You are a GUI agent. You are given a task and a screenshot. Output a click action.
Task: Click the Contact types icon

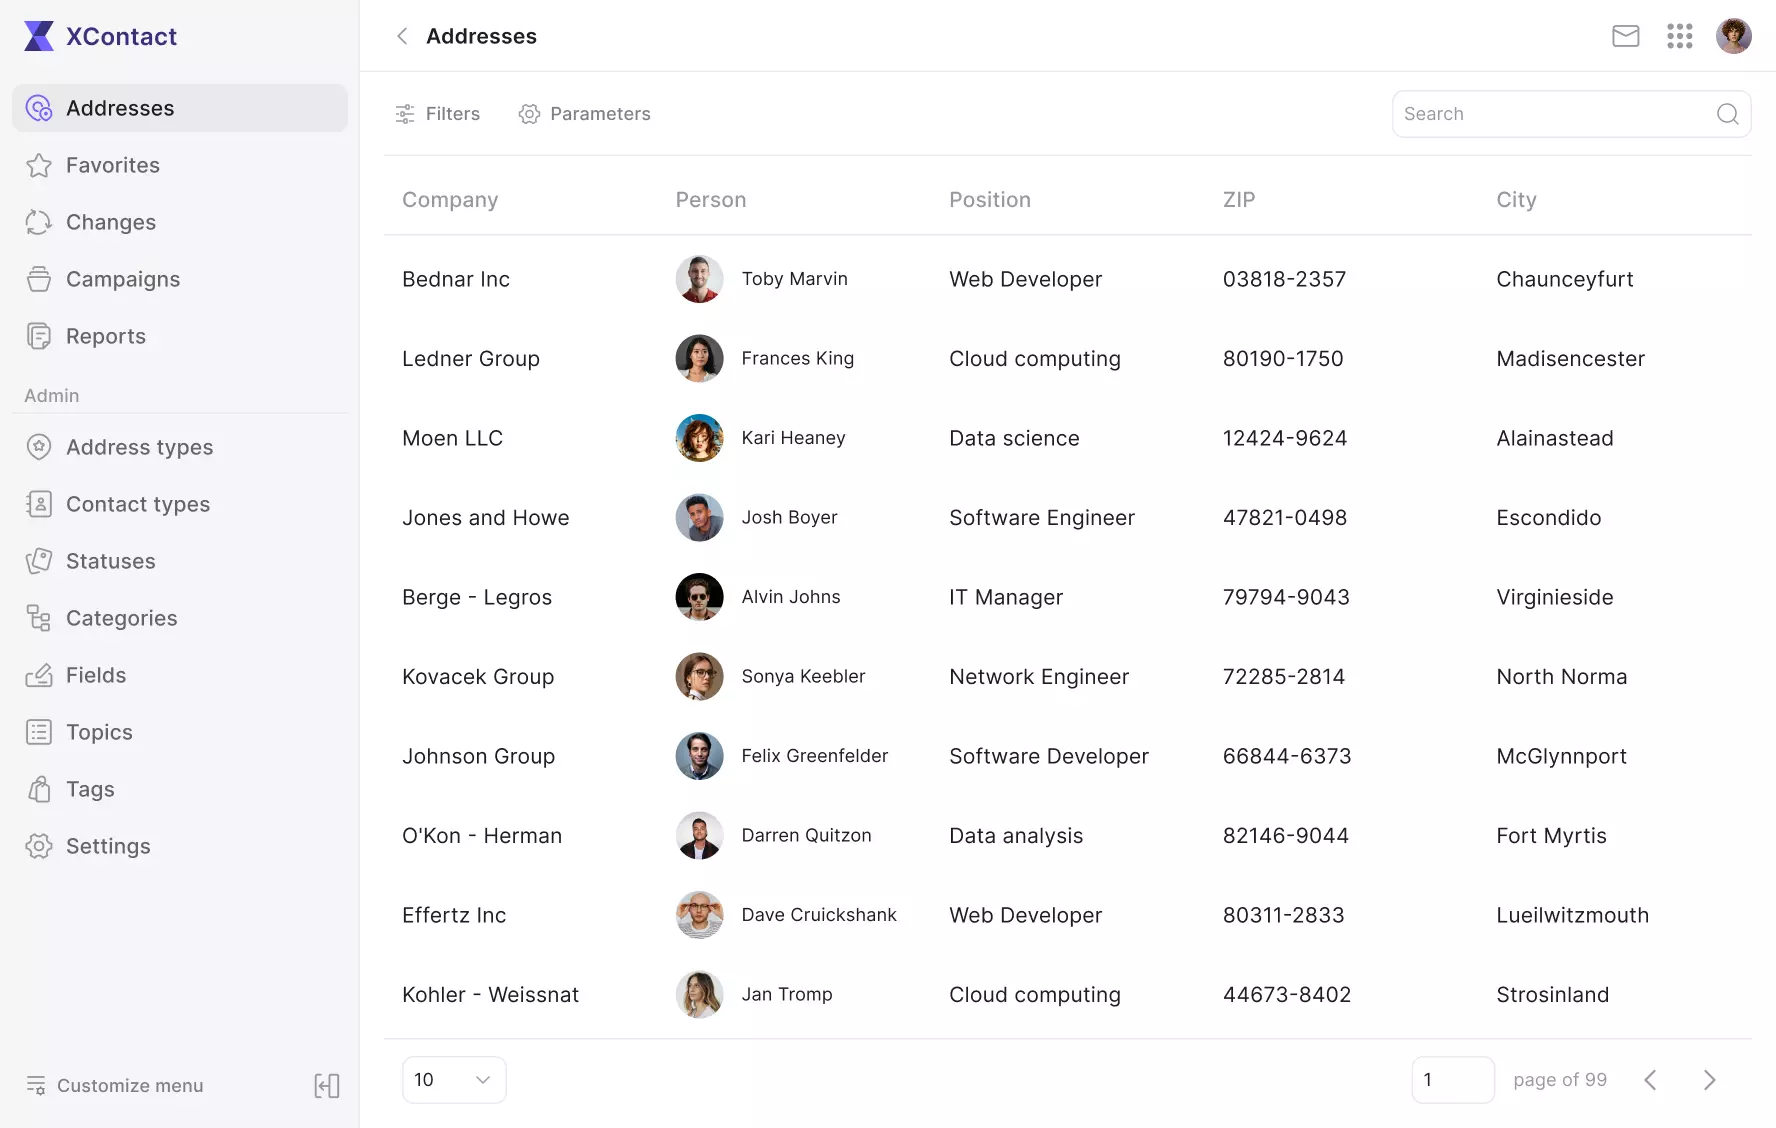point(39,504)
